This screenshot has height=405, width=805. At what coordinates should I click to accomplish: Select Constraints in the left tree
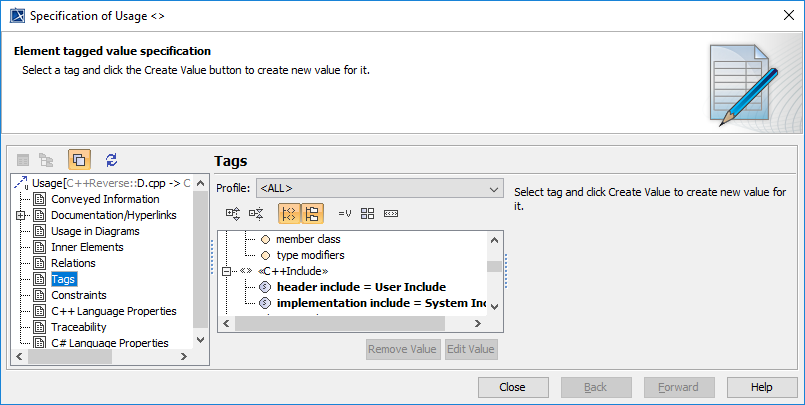79,295
